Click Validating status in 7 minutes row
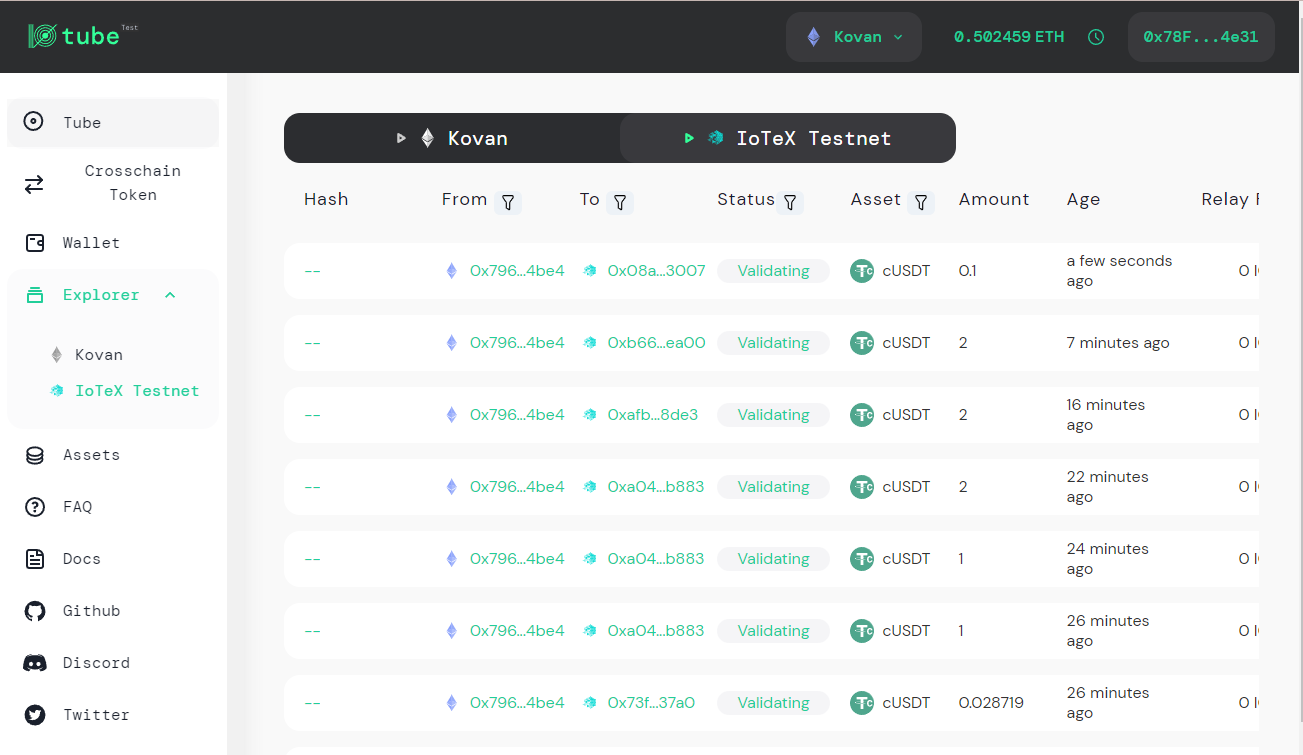Image resolution: width=1303 pixels, height=755 pixels. pos(773,343)
